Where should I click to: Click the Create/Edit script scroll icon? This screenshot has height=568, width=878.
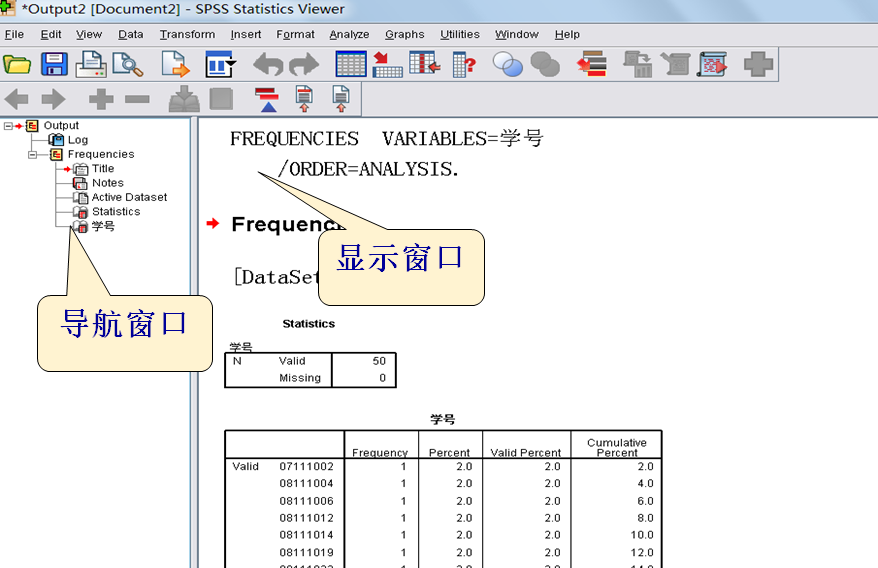tap(675, 64)
